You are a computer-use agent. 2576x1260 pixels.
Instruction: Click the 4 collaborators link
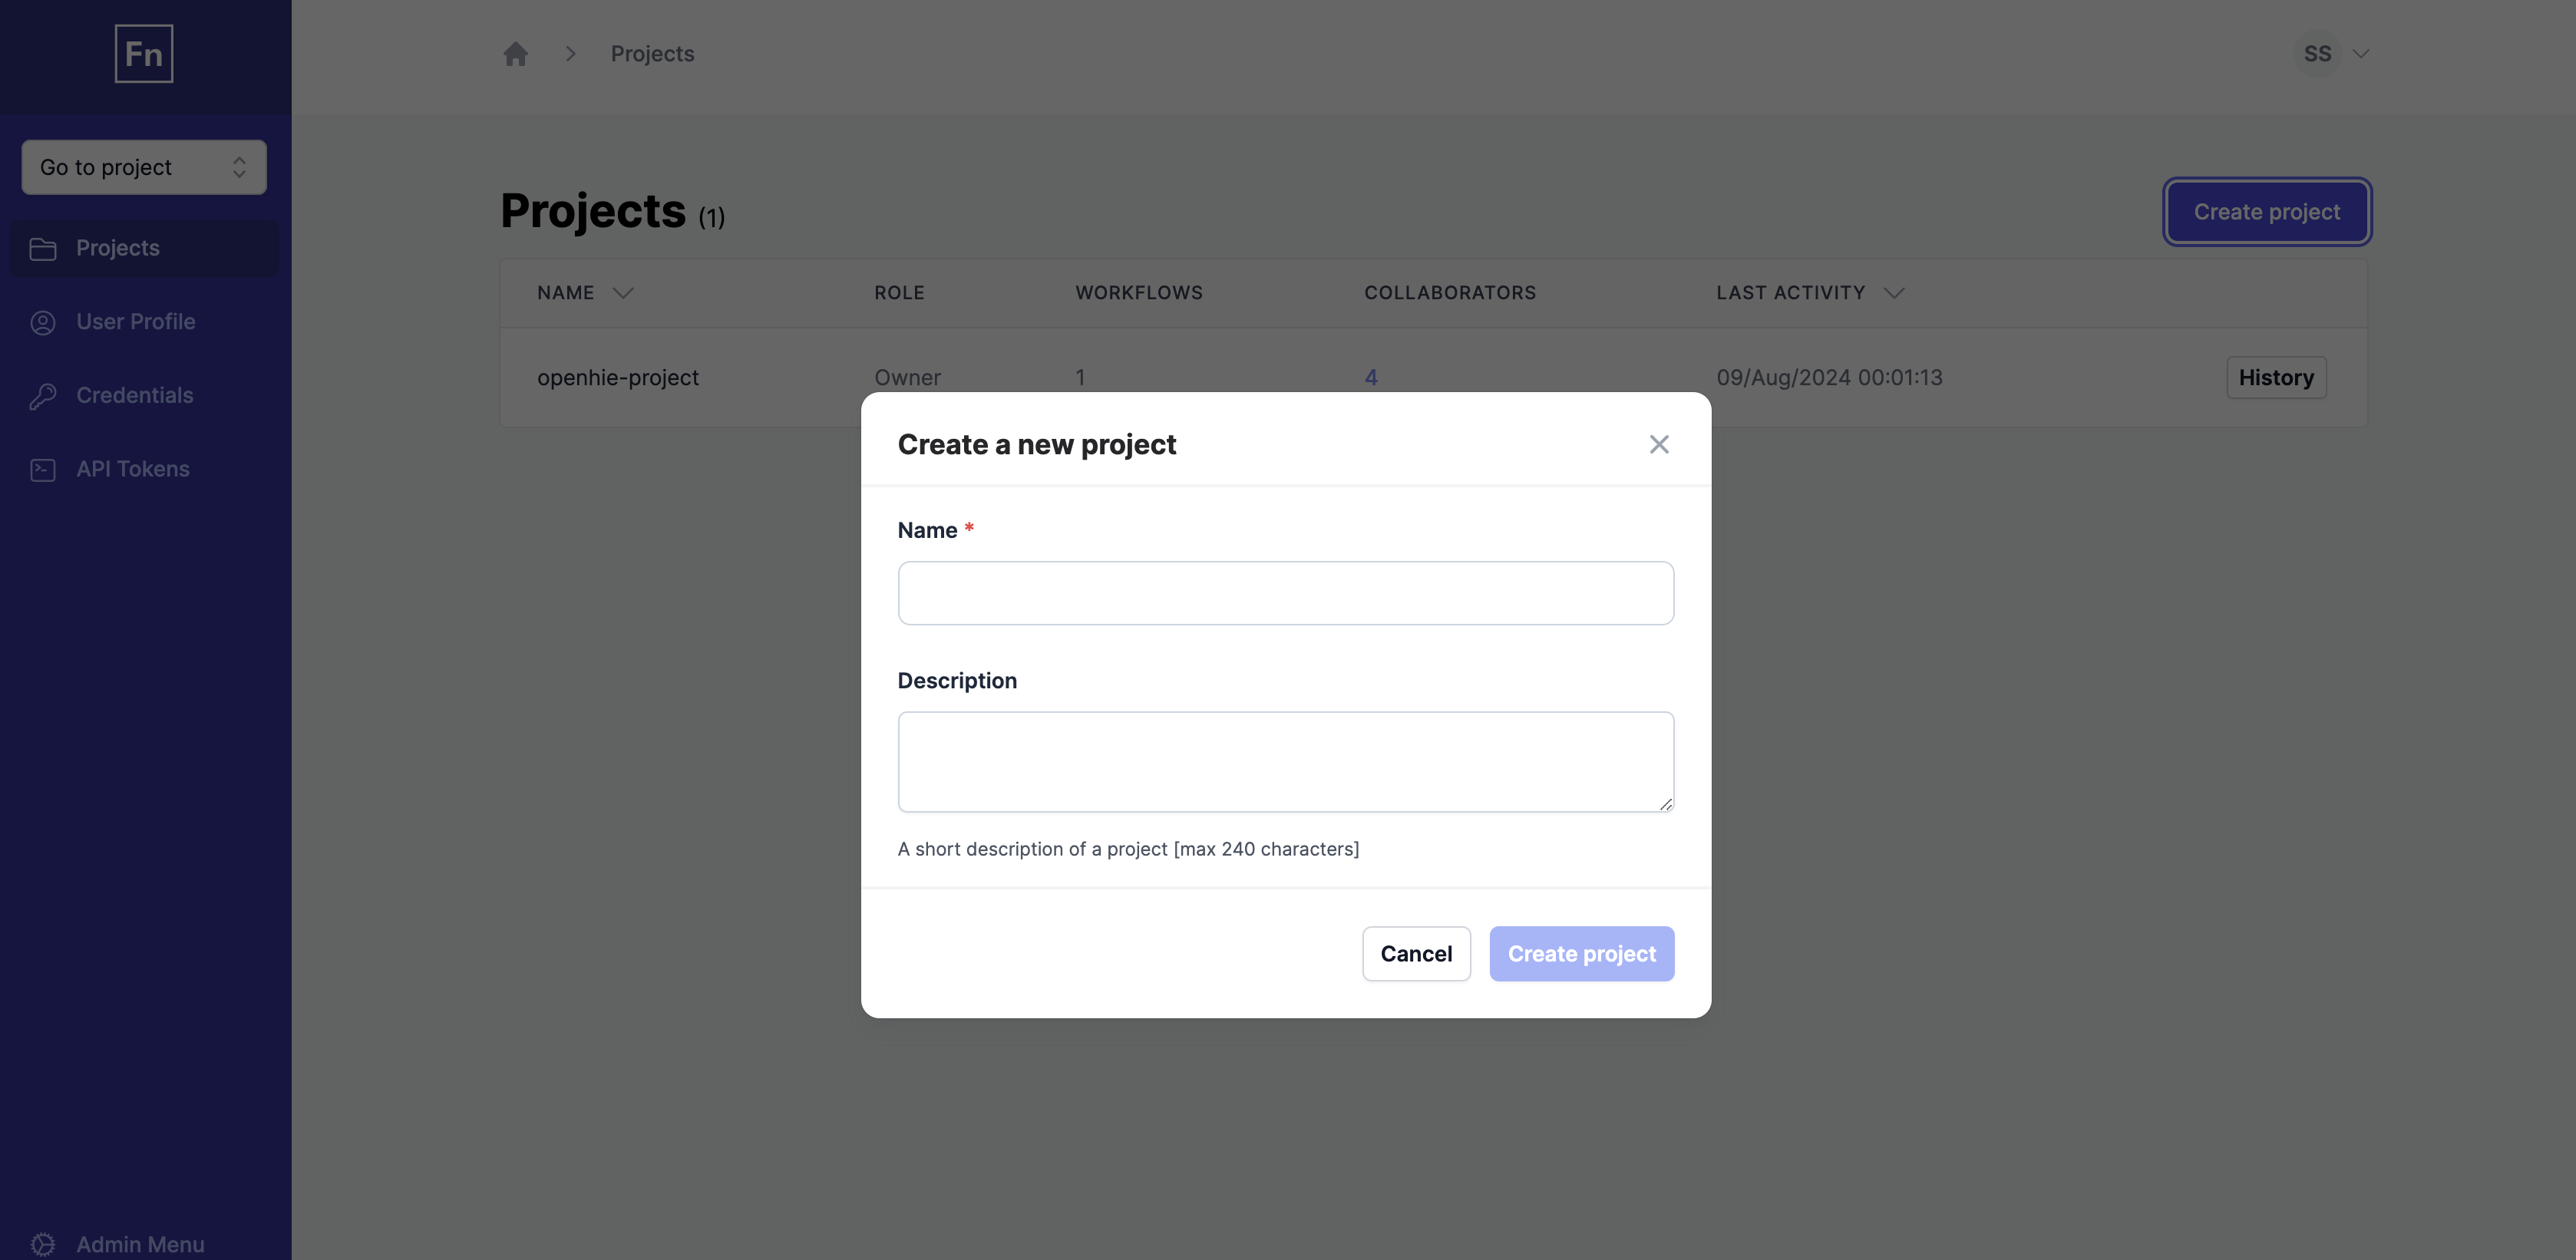(x=1372, y=376)
